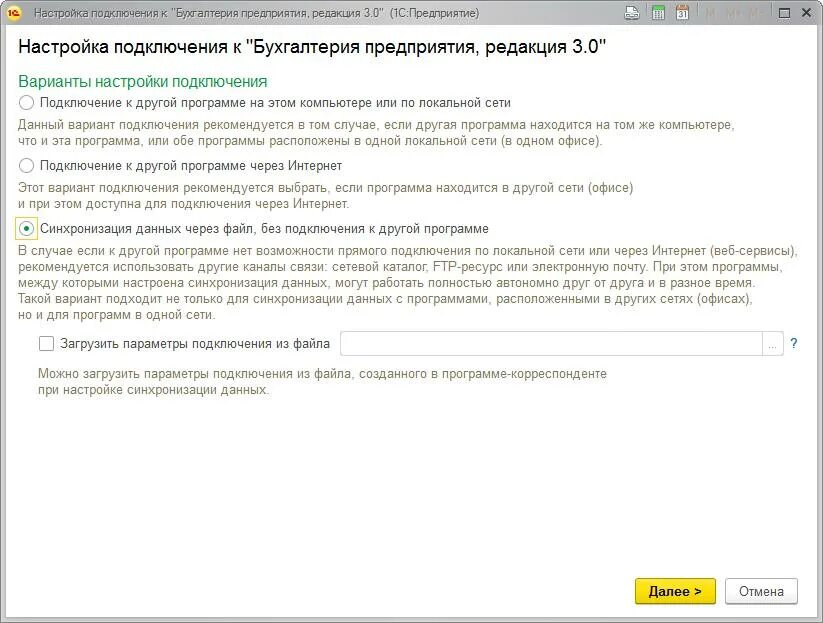The height and width of the screenshot is (623, 823).
Task: Click the disabled M+ memory button
Action: 733,13
